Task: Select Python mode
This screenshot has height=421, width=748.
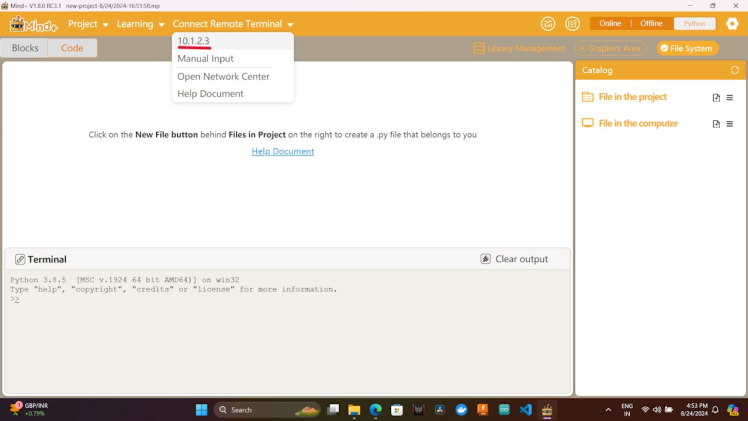Action: pos(694,24)
